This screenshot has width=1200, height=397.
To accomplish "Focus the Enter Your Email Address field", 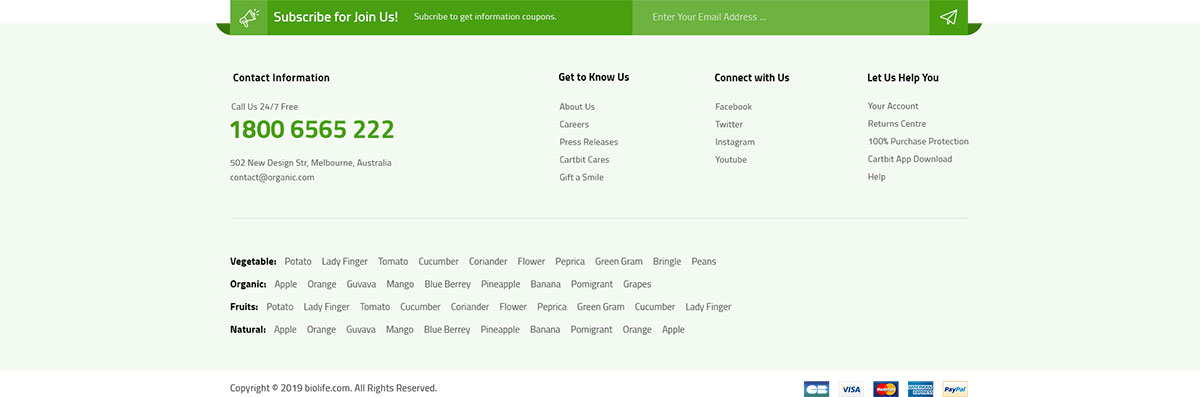I will pyautogui.click(x=781, y=17).
